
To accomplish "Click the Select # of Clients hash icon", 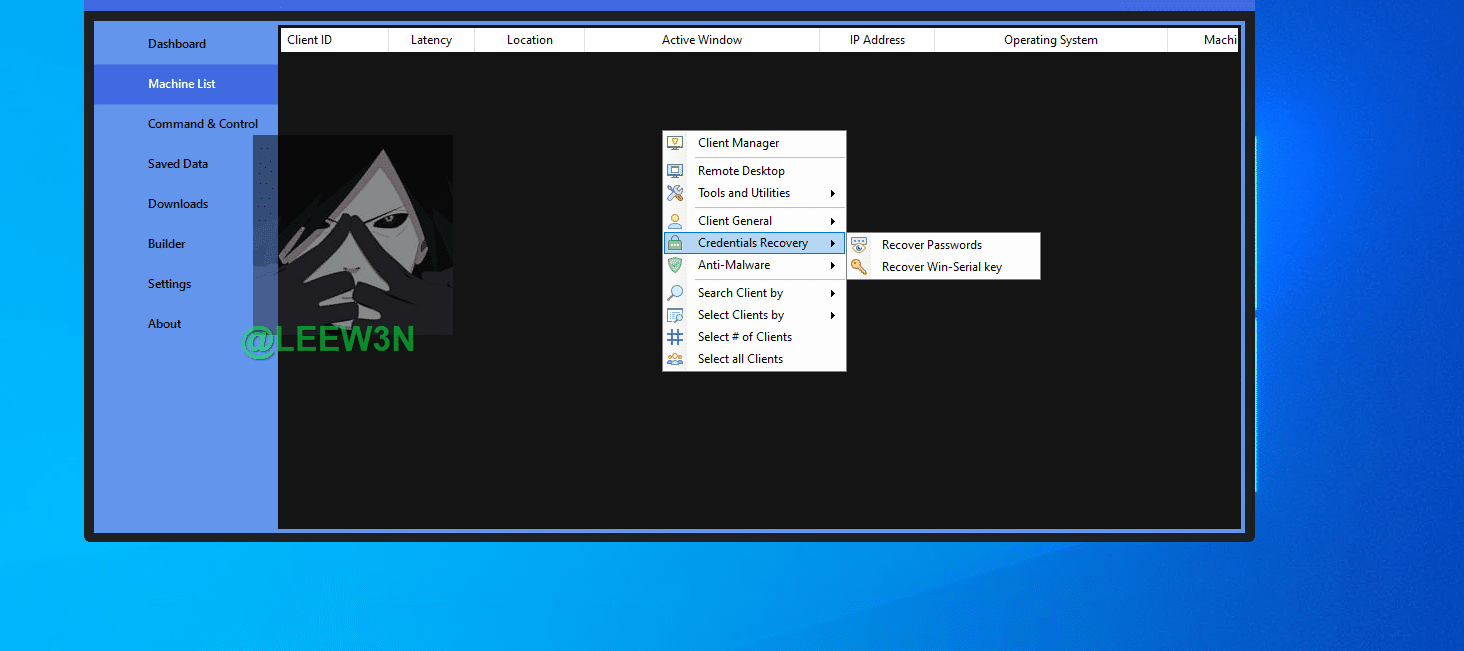I will pos(675,337).
